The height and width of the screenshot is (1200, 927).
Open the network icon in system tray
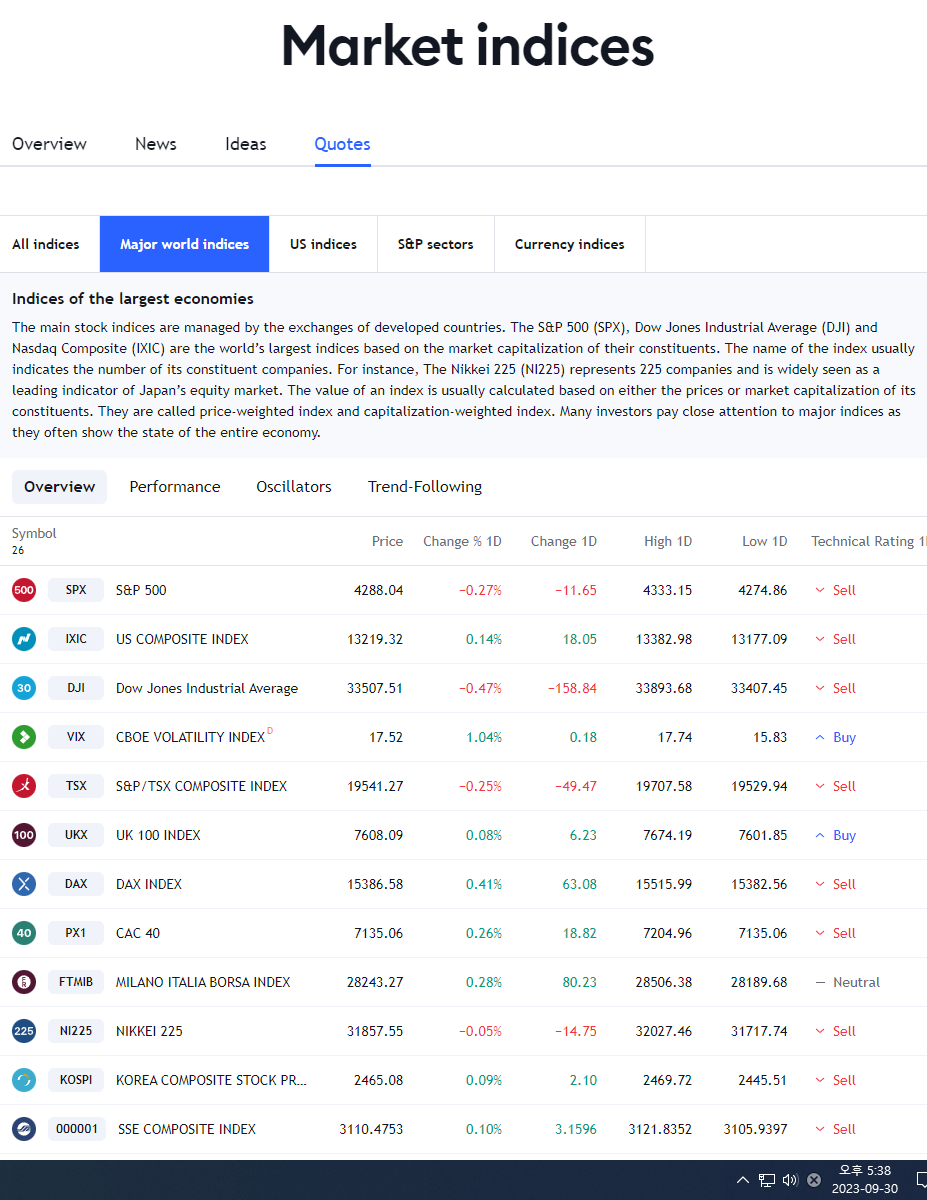pyautogui.click(x=767, y=1180)
